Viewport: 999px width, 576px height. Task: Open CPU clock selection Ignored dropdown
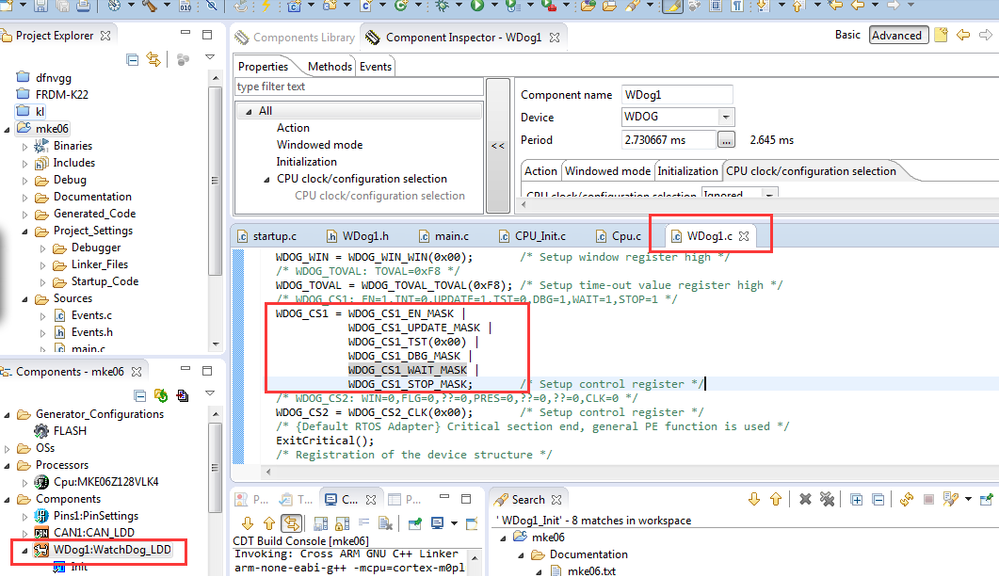pos(770,194)
